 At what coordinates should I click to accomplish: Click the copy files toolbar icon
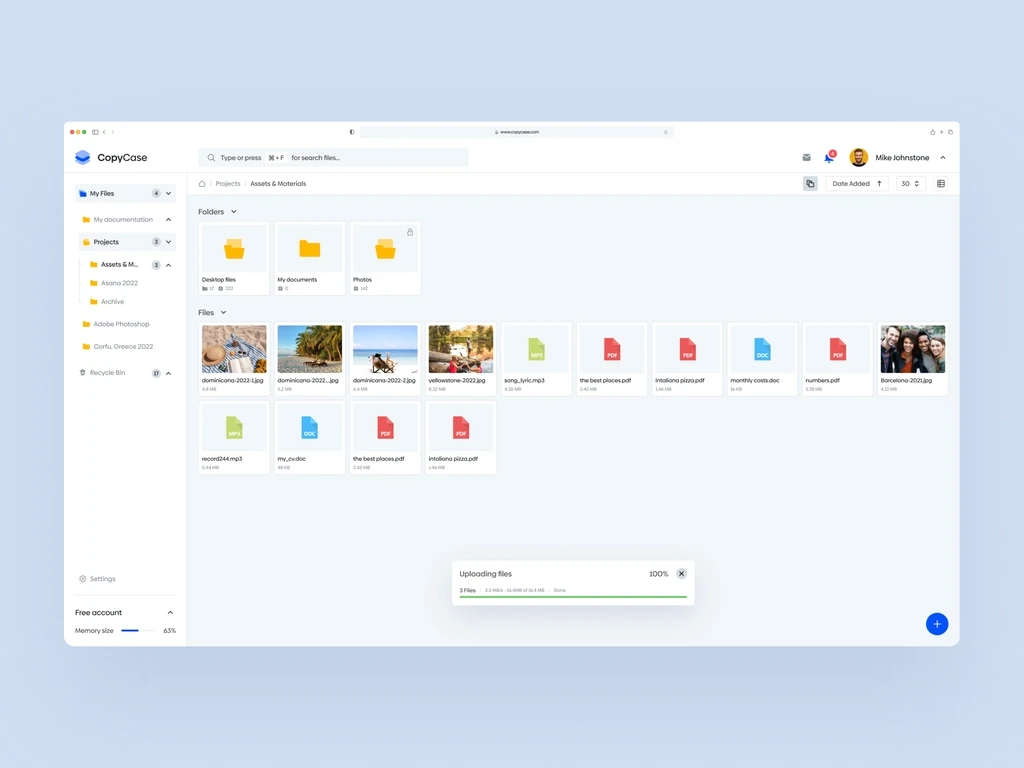(810, 184)
